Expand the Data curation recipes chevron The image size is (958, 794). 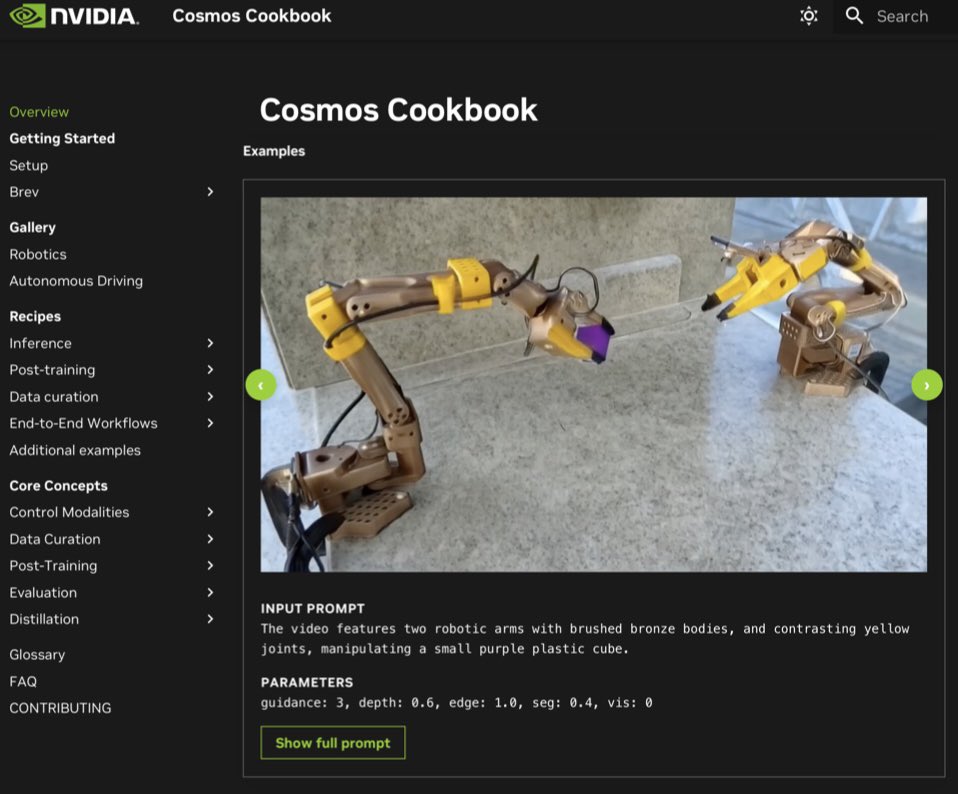pyautogui.click(x=210, y=396)
